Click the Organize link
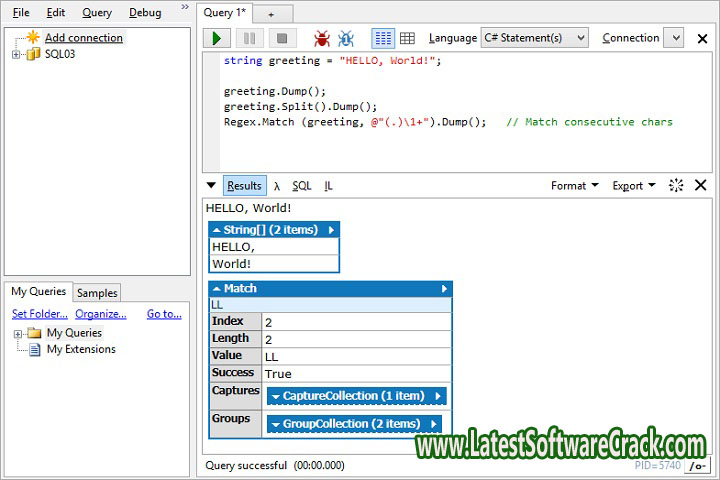 [101, 314]
